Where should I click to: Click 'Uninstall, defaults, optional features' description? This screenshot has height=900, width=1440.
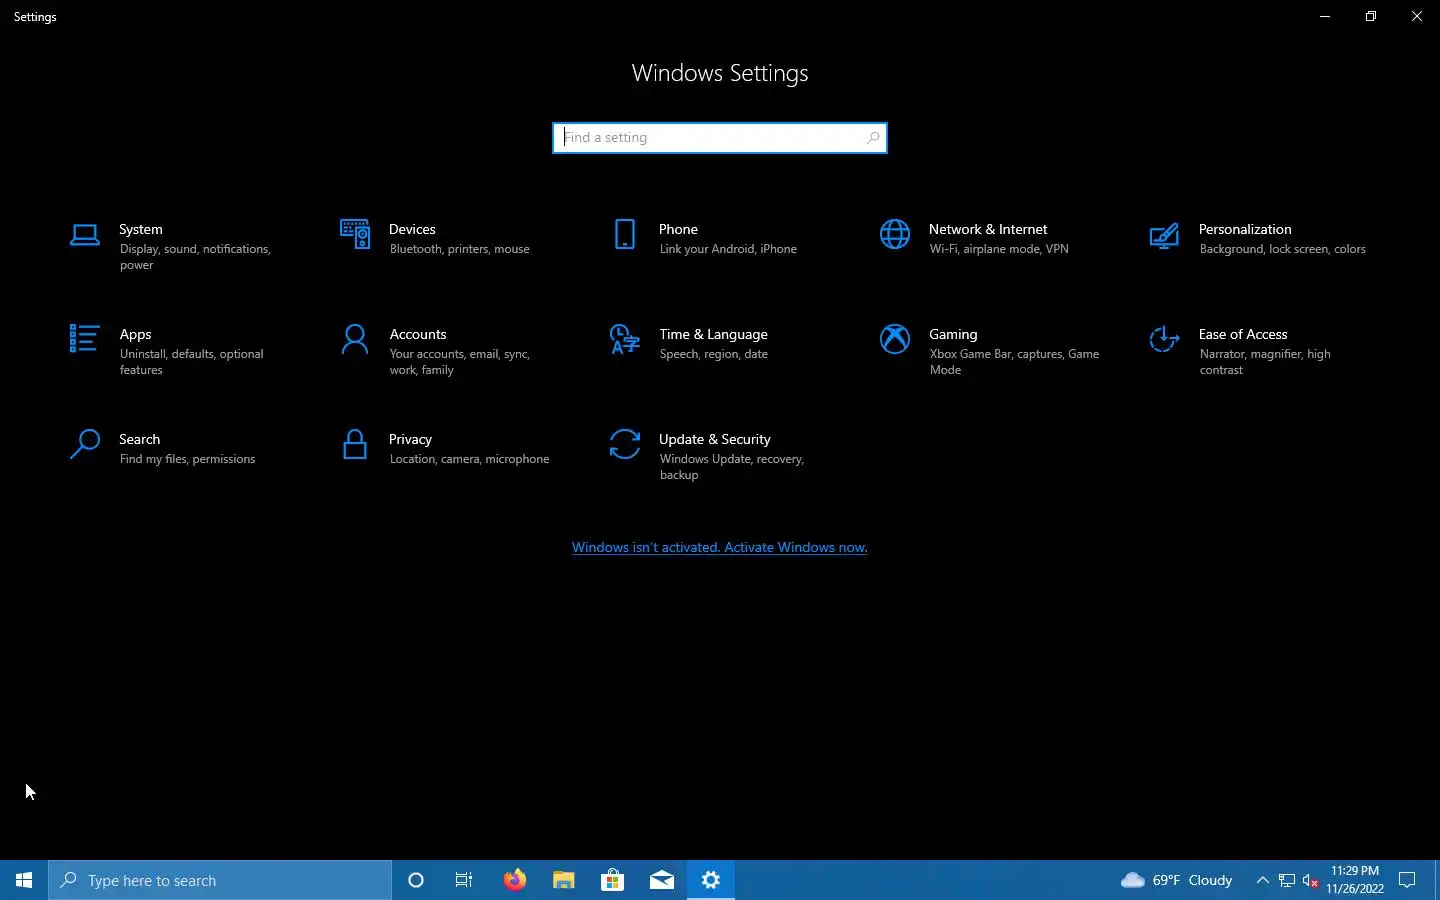pos(191,362)
